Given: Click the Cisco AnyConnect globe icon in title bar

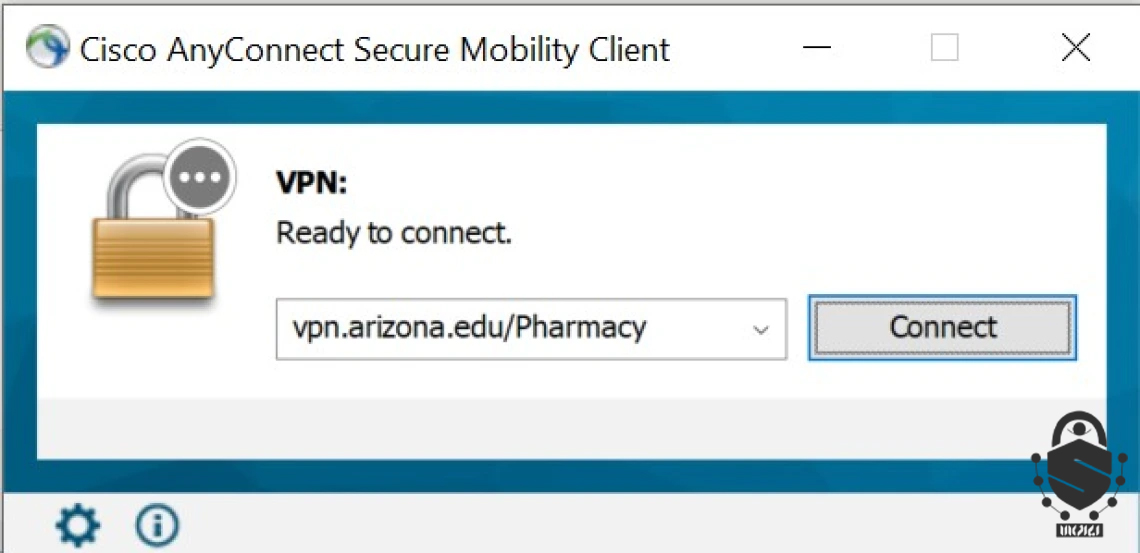Looking at the screenshot, I should (47, 47).
